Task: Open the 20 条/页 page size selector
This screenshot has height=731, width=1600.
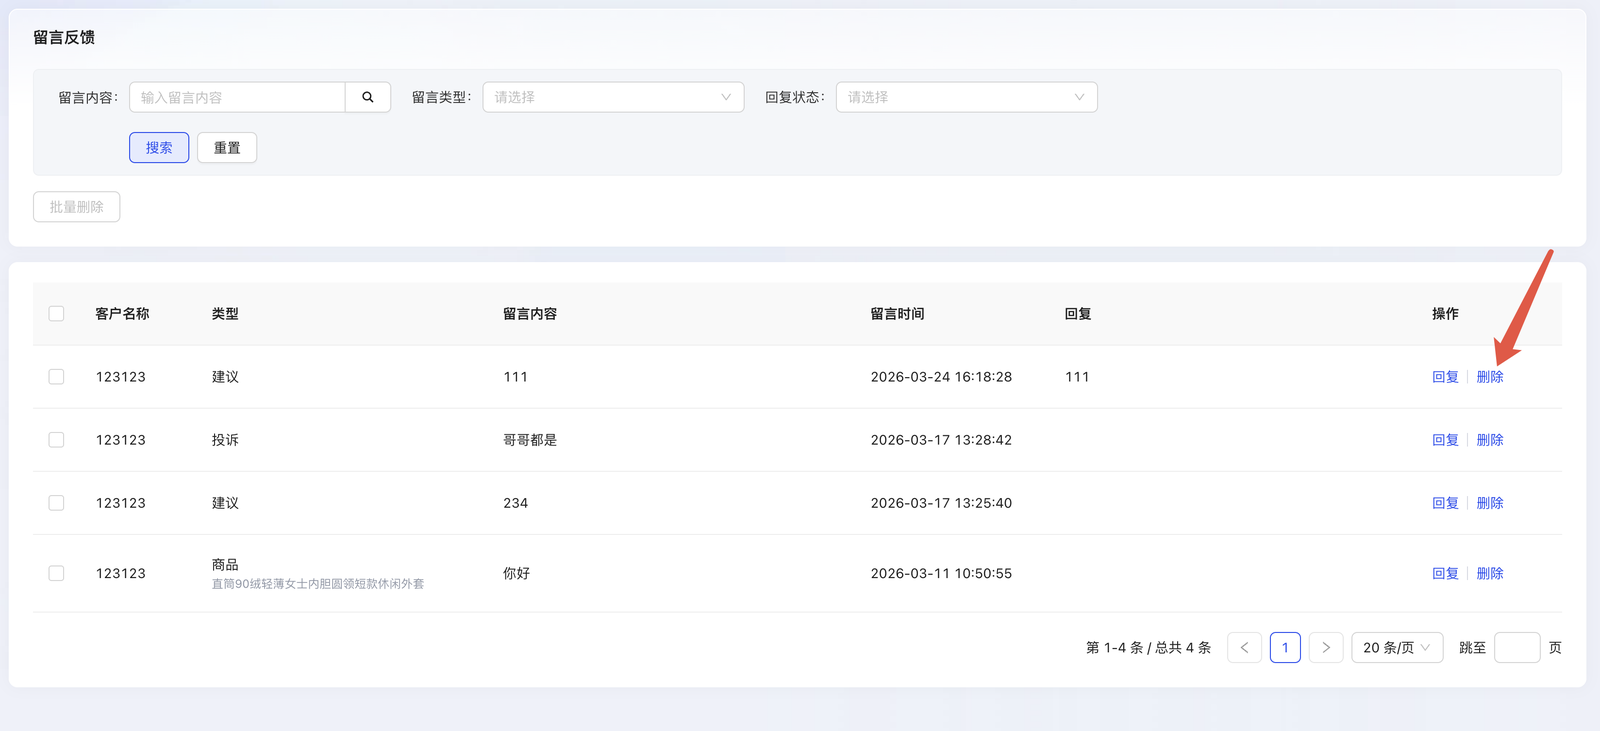Action: [1396, 648]
